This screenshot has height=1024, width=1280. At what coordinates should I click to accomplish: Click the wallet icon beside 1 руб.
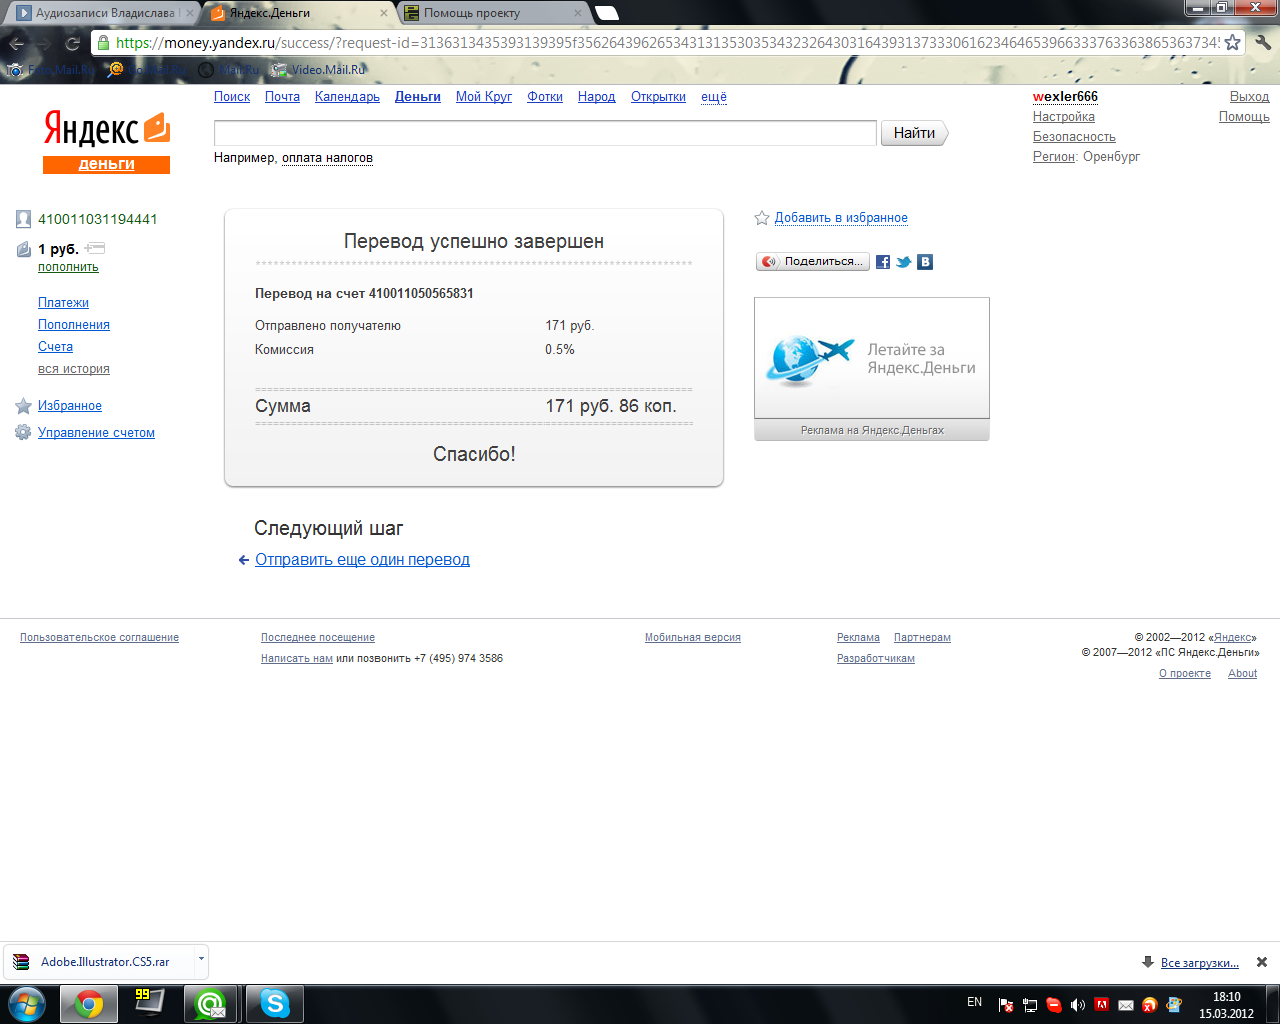[24, 249]
